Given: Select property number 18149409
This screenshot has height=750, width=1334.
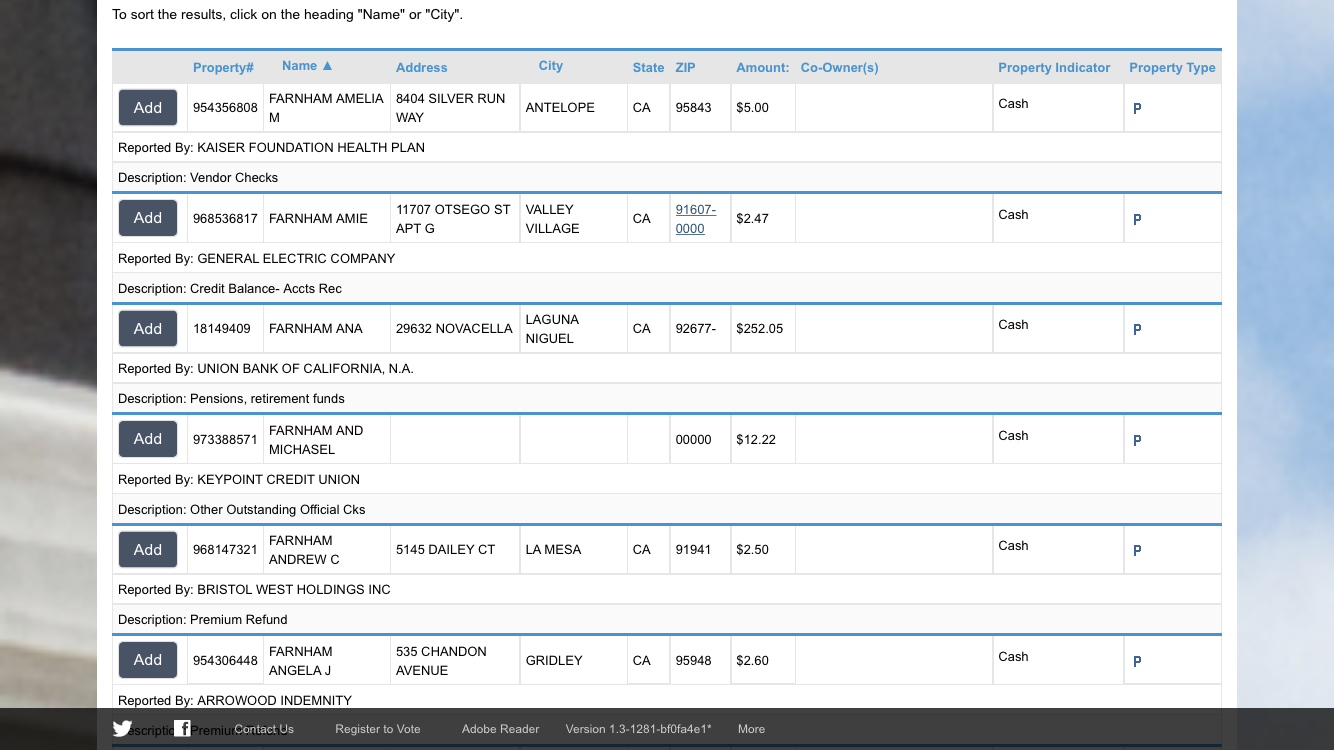Looking at the screenshot, I should 222,329.
